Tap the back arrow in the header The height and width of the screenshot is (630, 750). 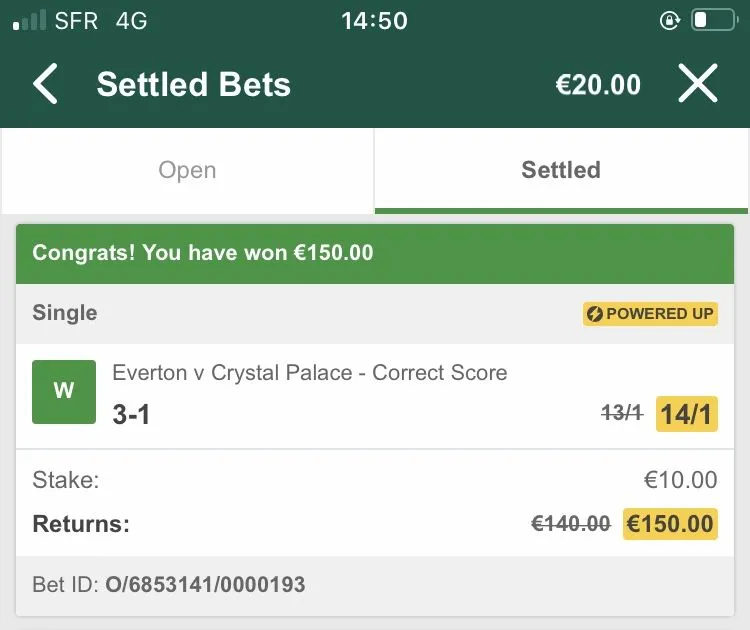[x=45, y=84]
